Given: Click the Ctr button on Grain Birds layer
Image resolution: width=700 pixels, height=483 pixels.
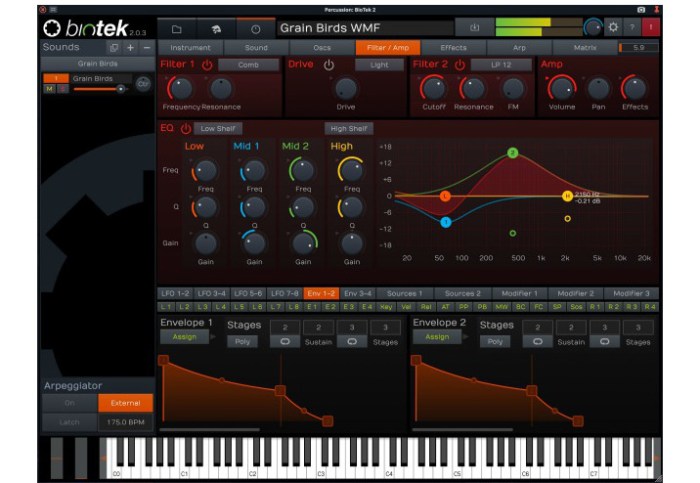Looking at the screenshot, I should (143, 84).
